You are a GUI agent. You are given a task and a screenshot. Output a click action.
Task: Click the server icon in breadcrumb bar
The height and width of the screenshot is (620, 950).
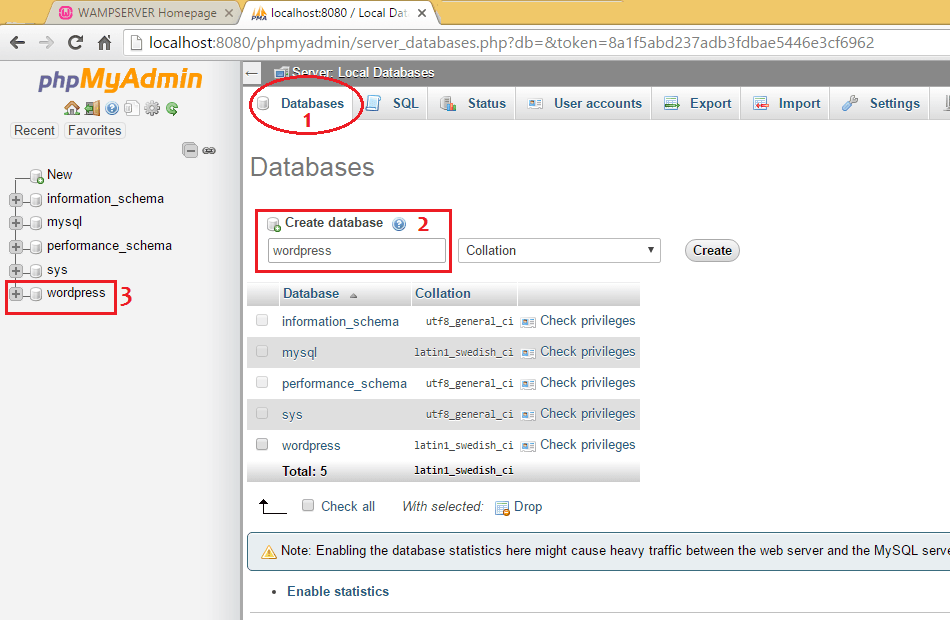click(281, 73)
